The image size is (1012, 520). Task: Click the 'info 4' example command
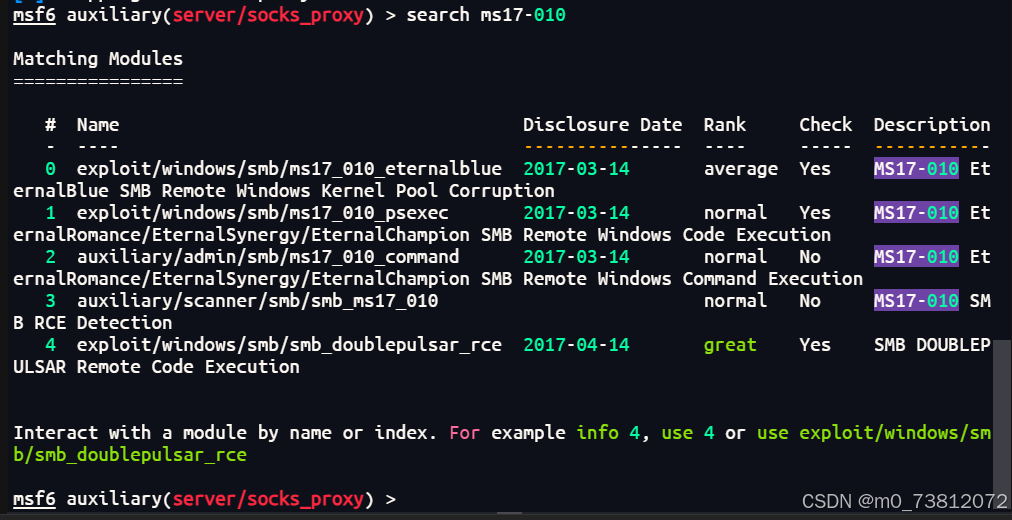[x=607, y=433]
